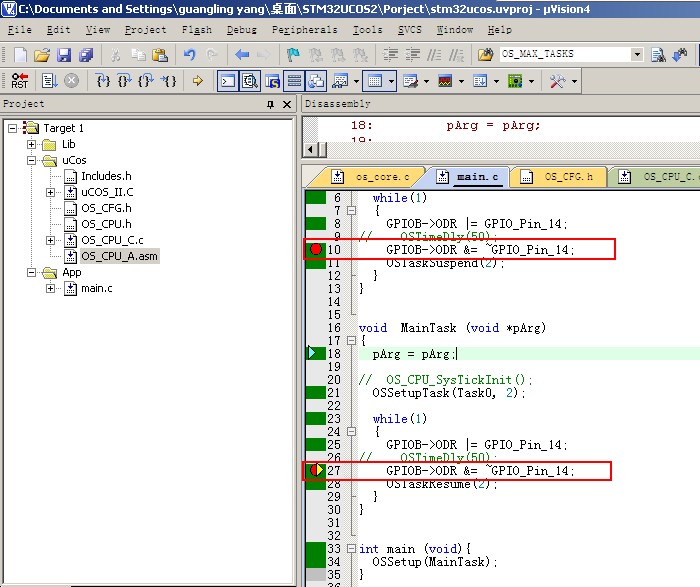Click the Run program toolbar icon
This screenshot has height=587, width=700.
(x=50, y=81)
